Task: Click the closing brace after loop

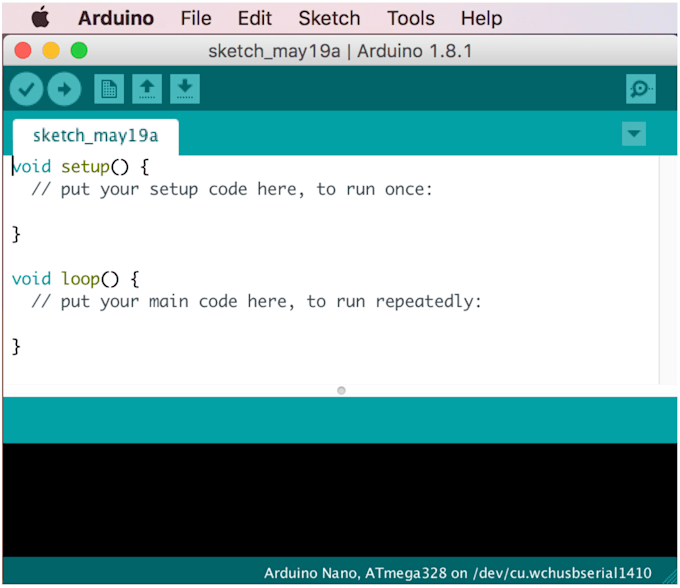Action: pyautogui.click(x=16, y=346)
